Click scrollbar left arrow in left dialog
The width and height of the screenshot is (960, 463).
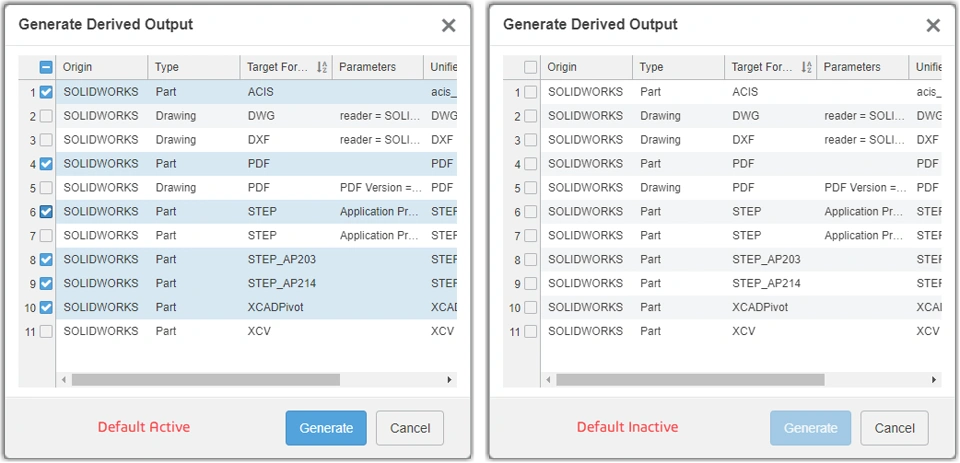[64, 380]
